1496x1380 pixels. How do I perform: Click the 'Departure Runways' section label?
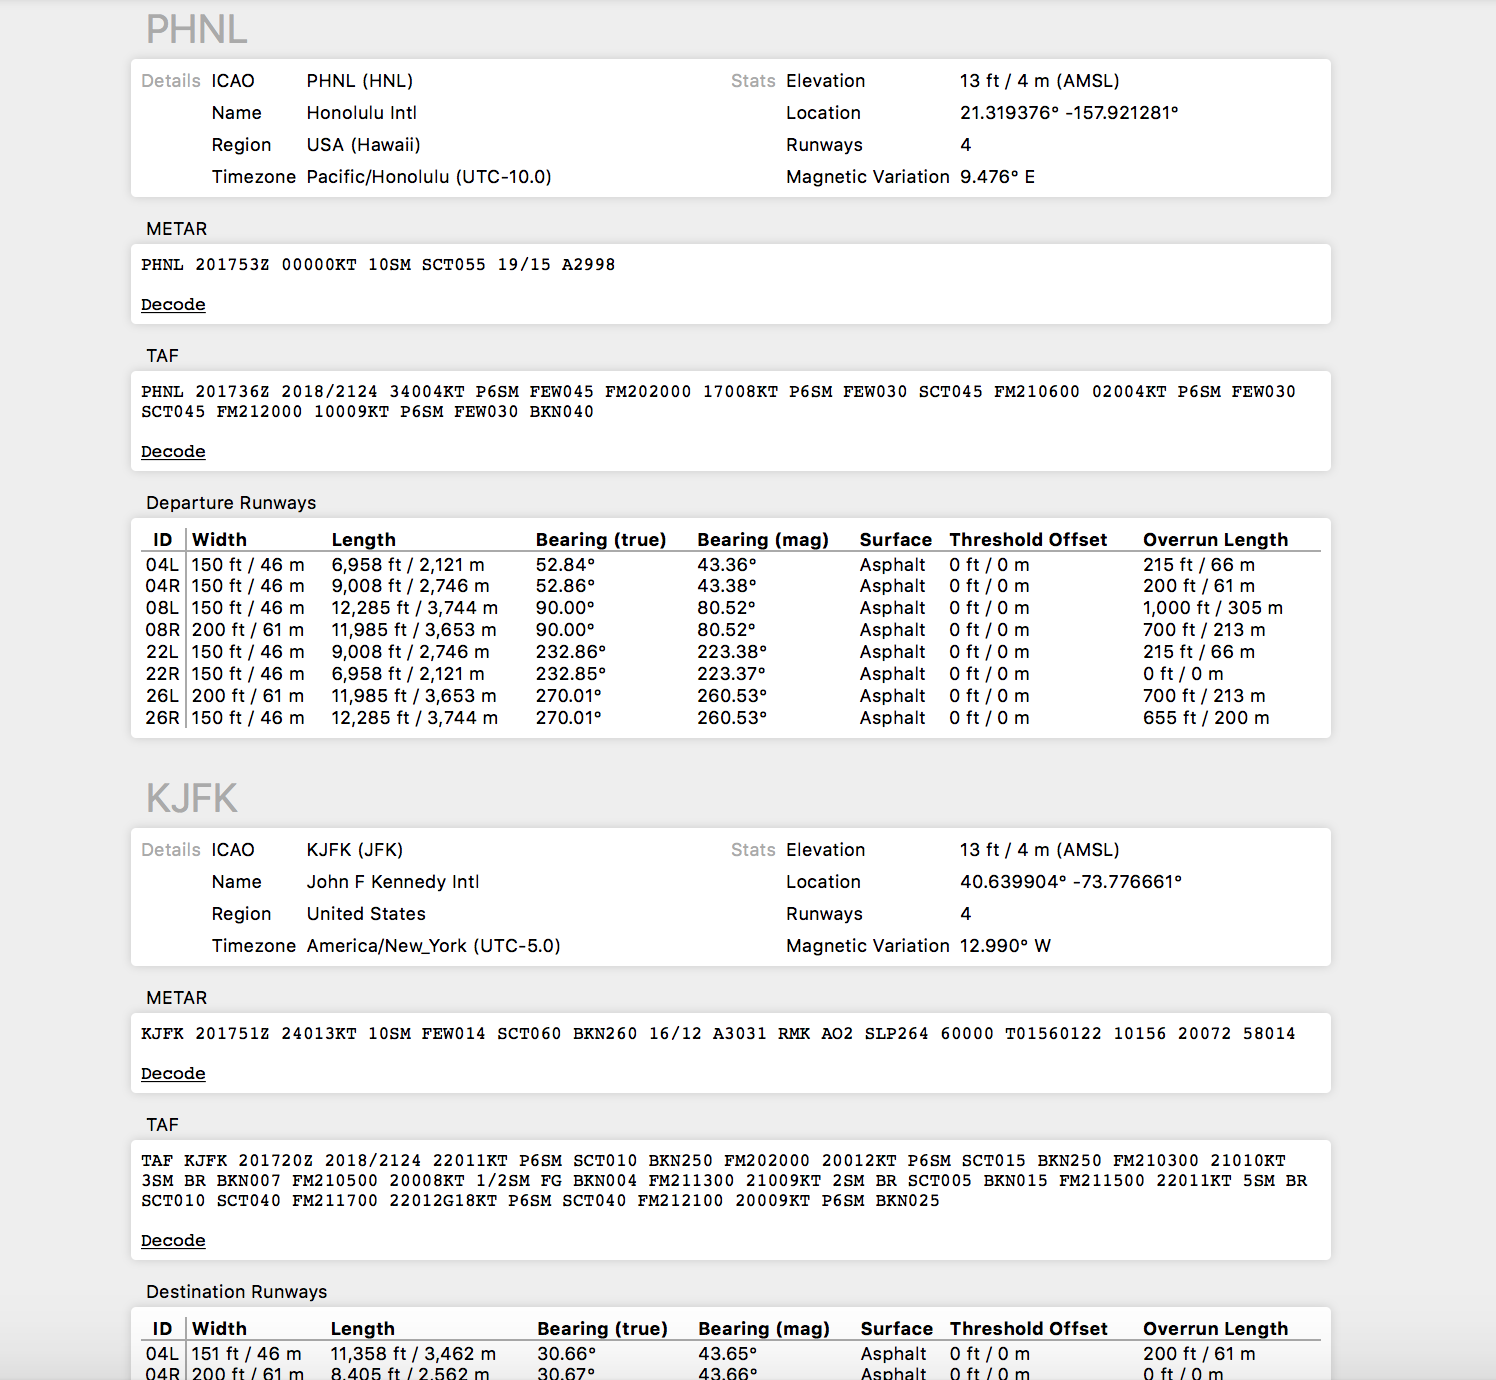(x=231, y=503)
